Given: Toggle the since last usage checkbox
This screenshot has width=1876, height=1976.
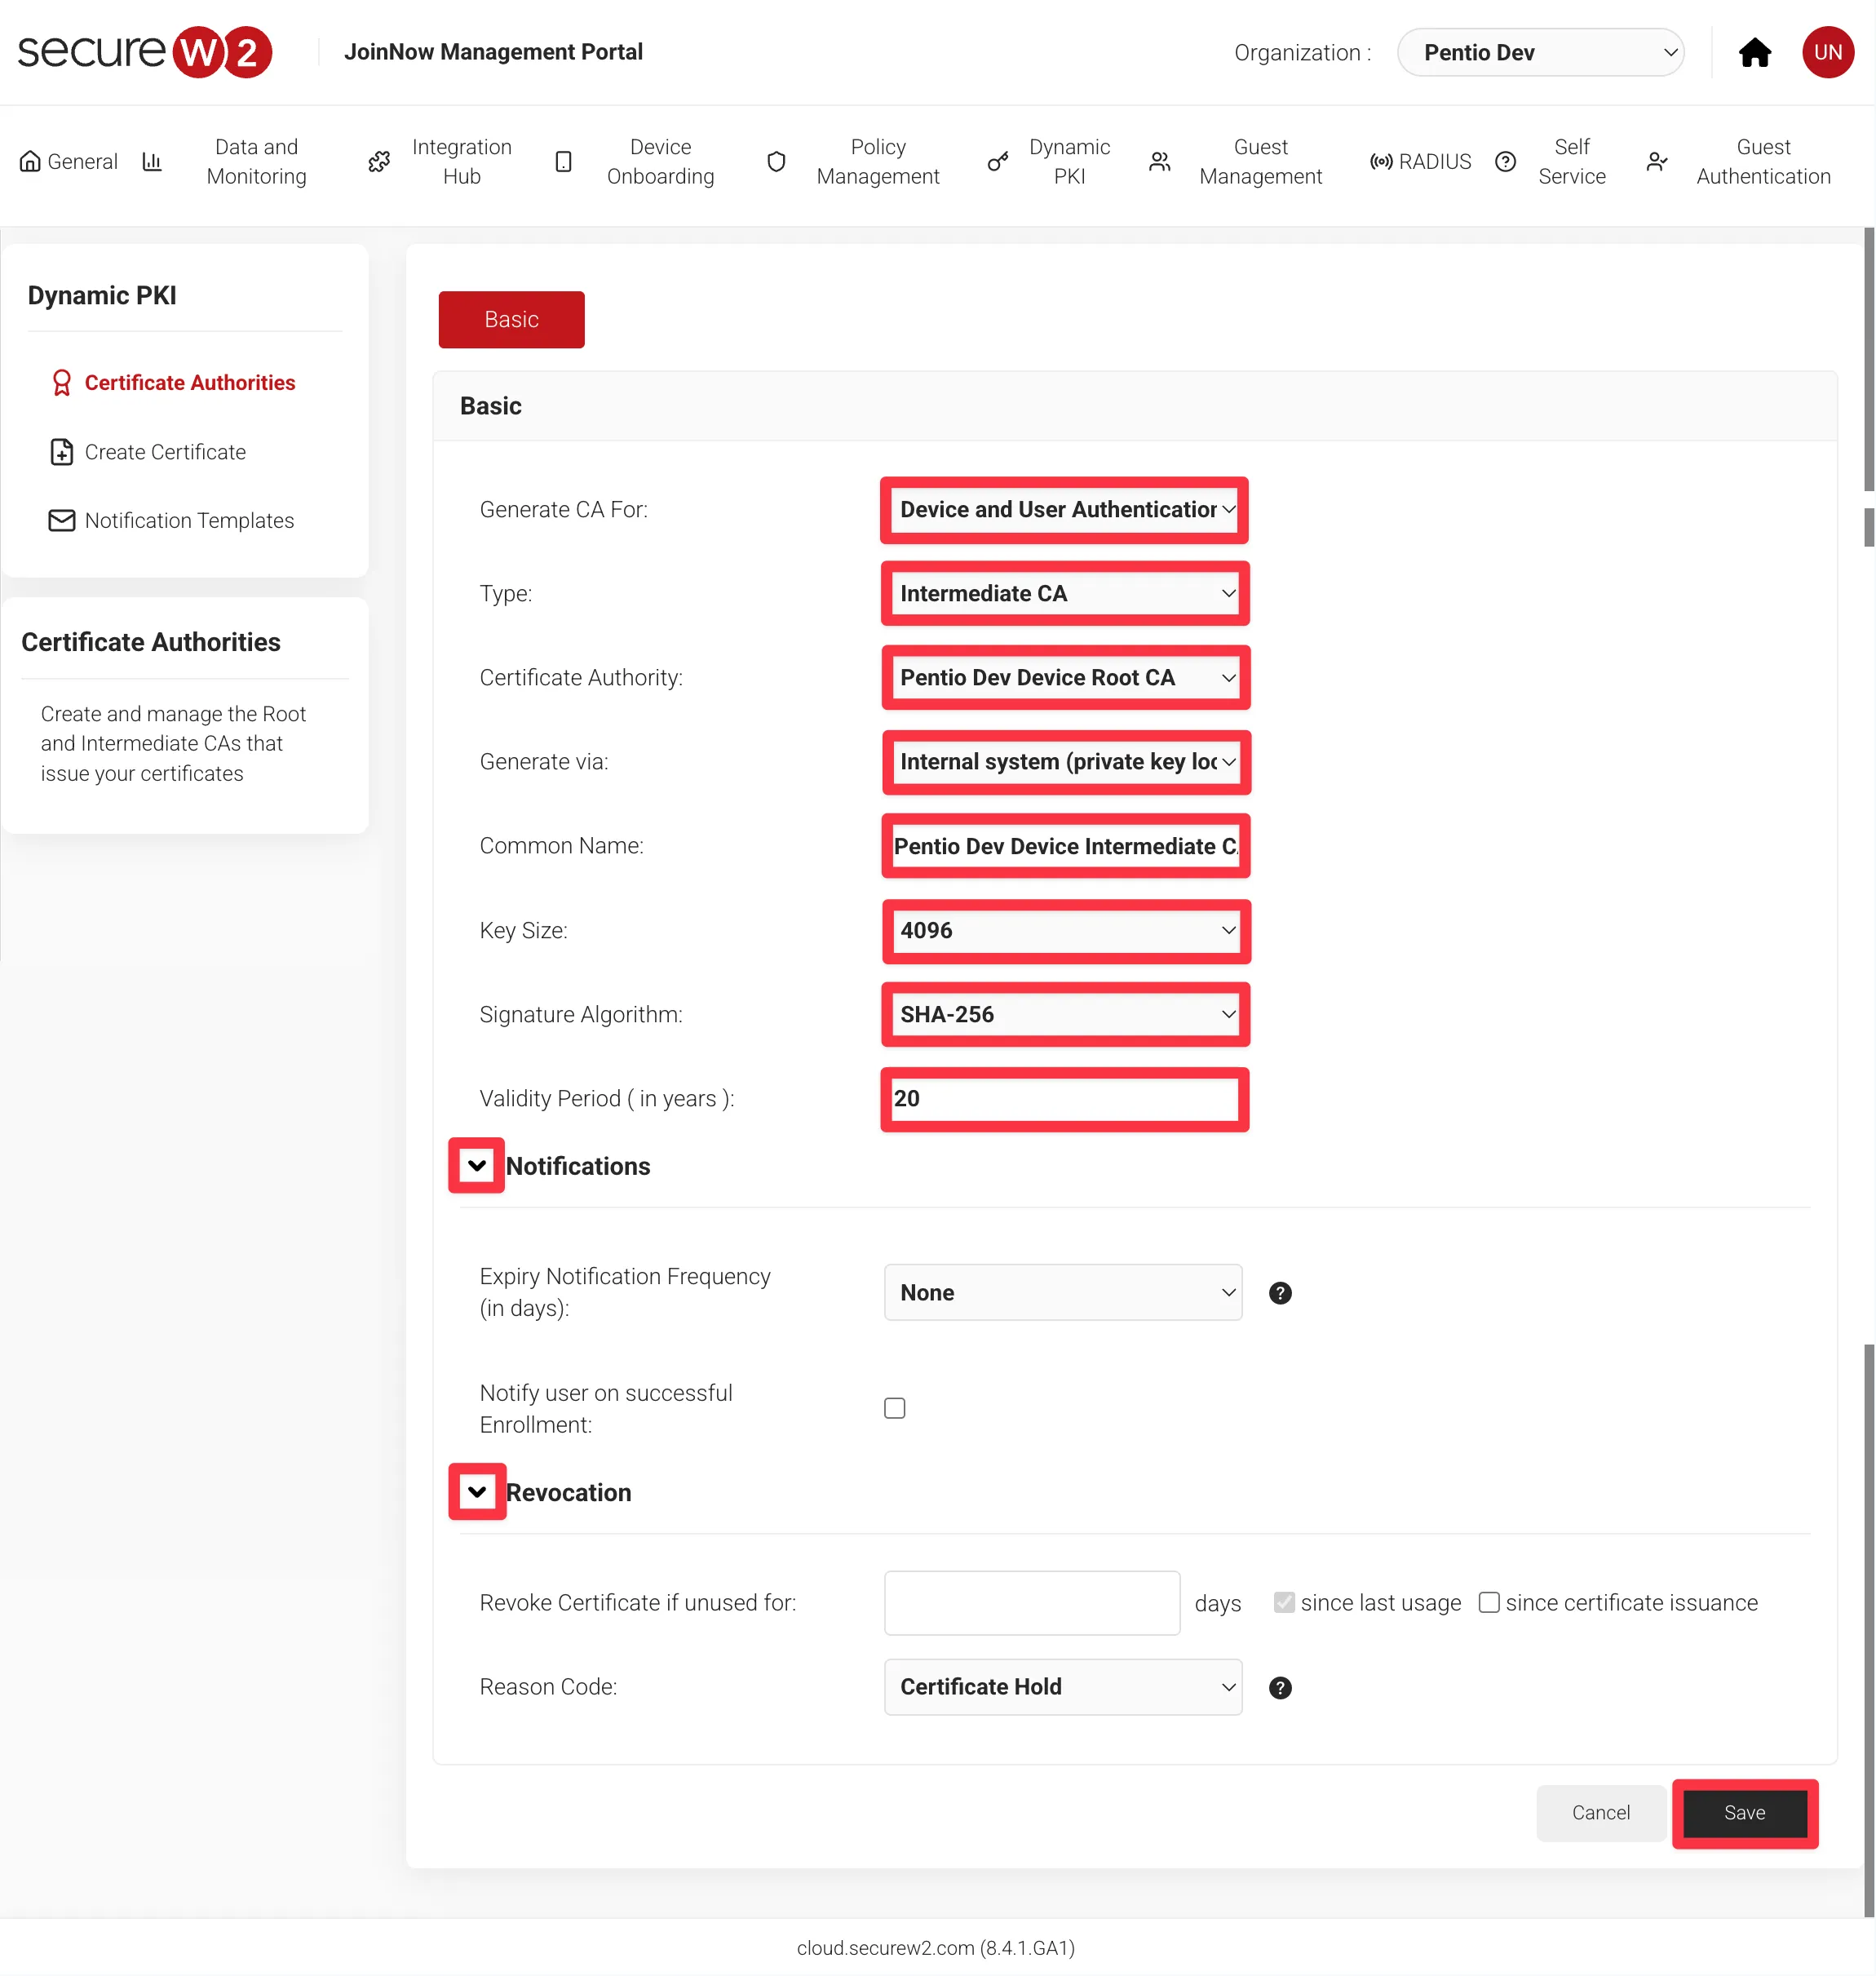Looking at the screenshot, I should pos(1284,1602).
